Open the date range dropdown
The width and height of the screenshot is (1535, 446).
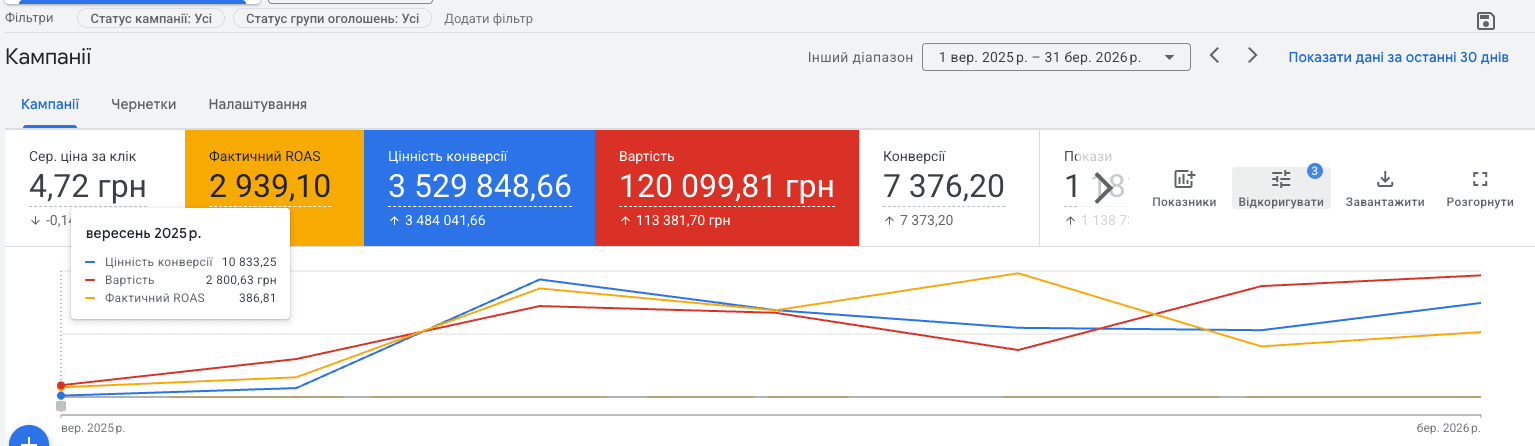(1056, 57)
